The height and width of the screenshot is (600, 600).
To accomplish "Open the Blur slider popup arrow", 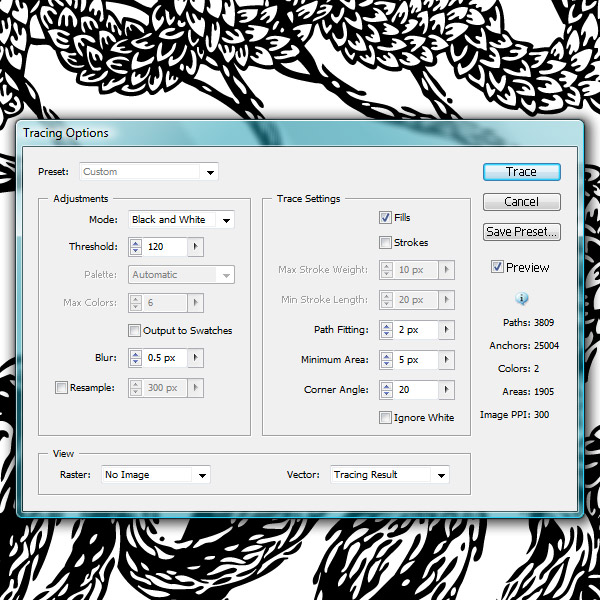I will (196, 358).
